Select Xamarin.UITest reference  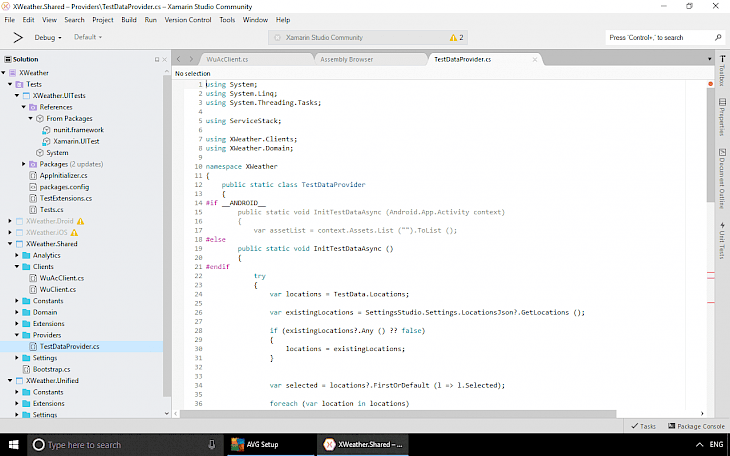point(76,141)
